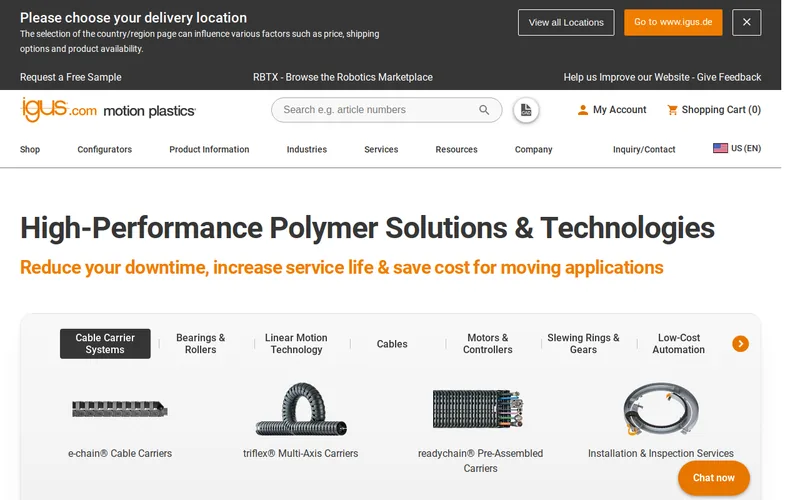Click the readychain Pre-Assembled Carriers image
The width and height of the screenshot is (800, 500).
[478, 409]
